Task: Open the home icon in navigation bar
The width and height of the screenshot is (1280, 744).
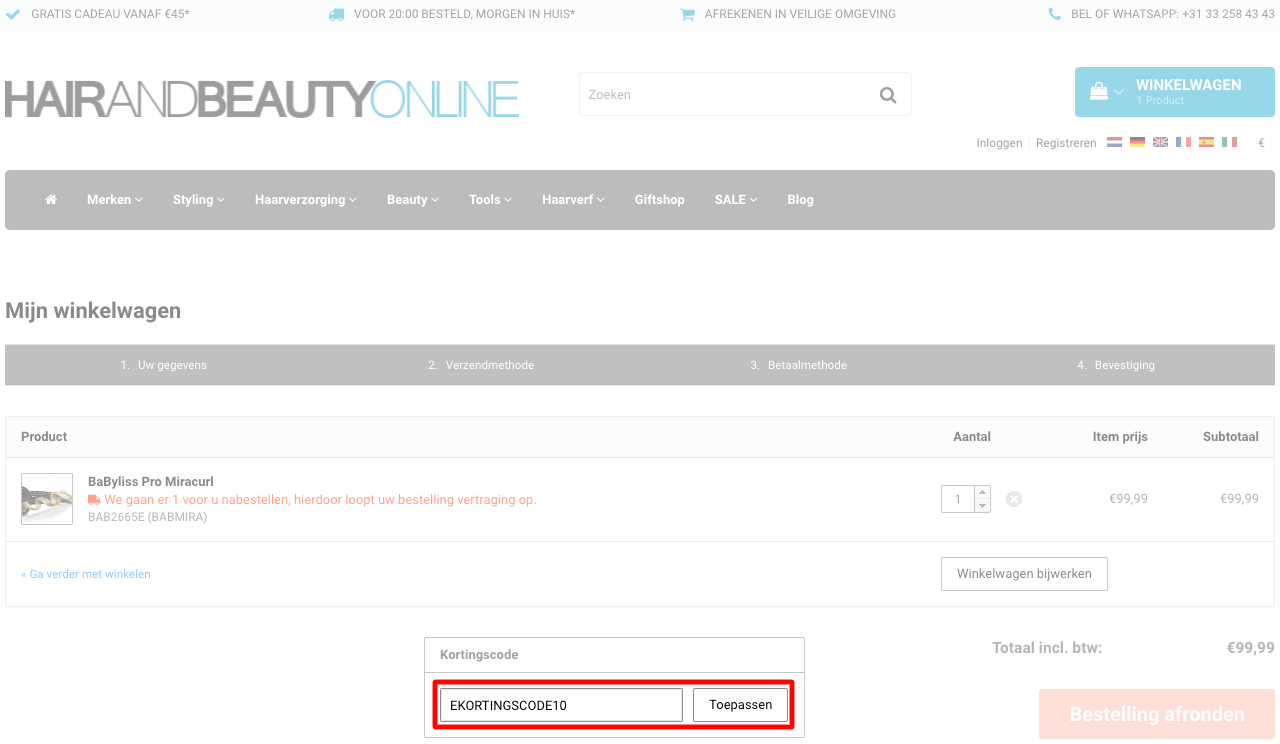Action: click(51, 200)
